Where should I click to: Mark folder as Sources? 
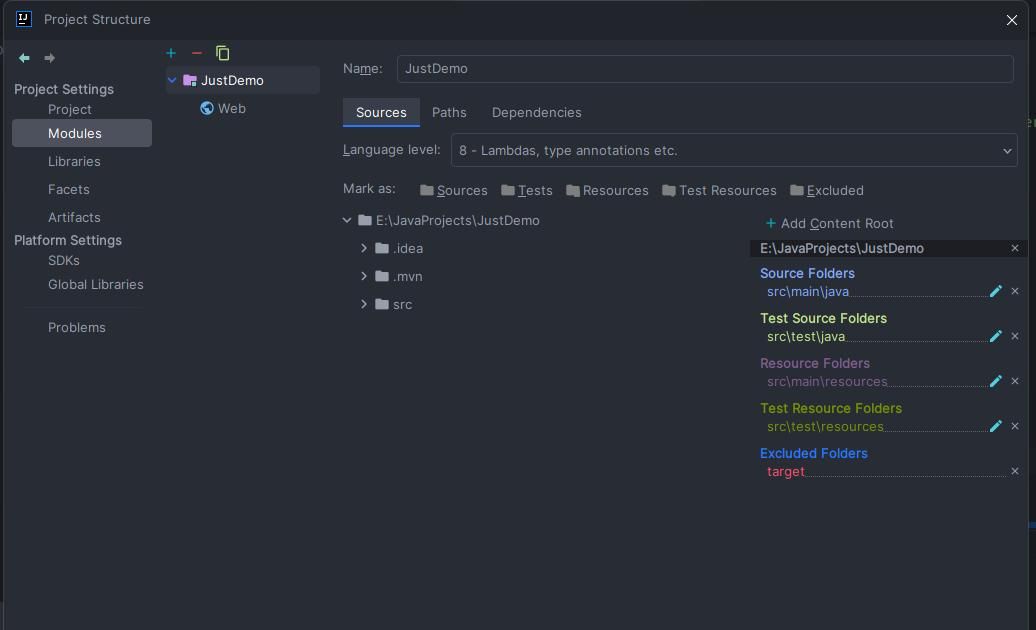click(x=454, y=190)
